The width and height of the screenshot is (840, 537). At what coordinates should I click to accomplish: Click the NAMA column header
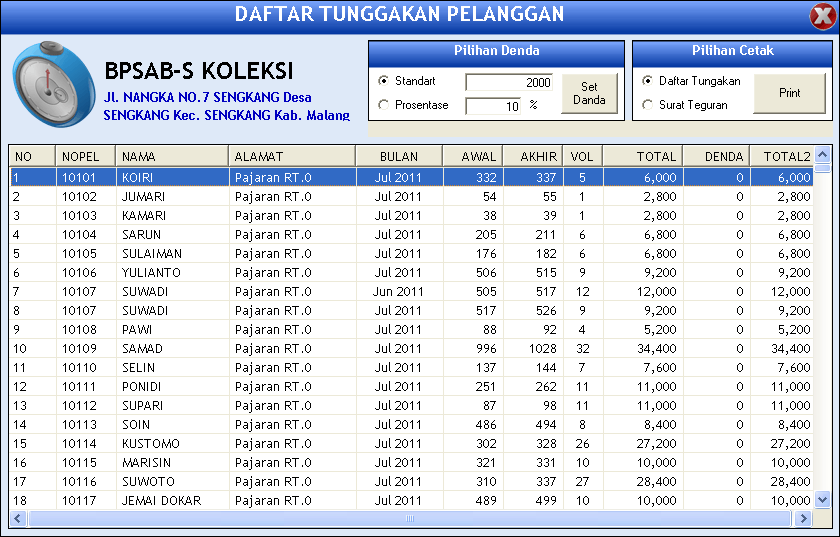point(172,156)
